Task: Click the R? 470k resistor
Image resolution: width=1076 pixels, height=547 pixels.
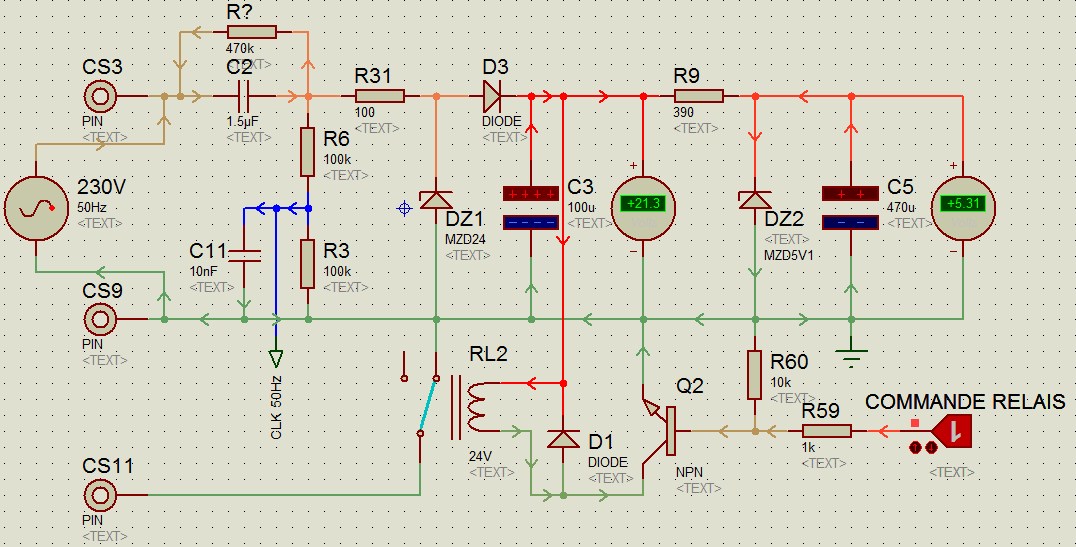Action: 252,32
